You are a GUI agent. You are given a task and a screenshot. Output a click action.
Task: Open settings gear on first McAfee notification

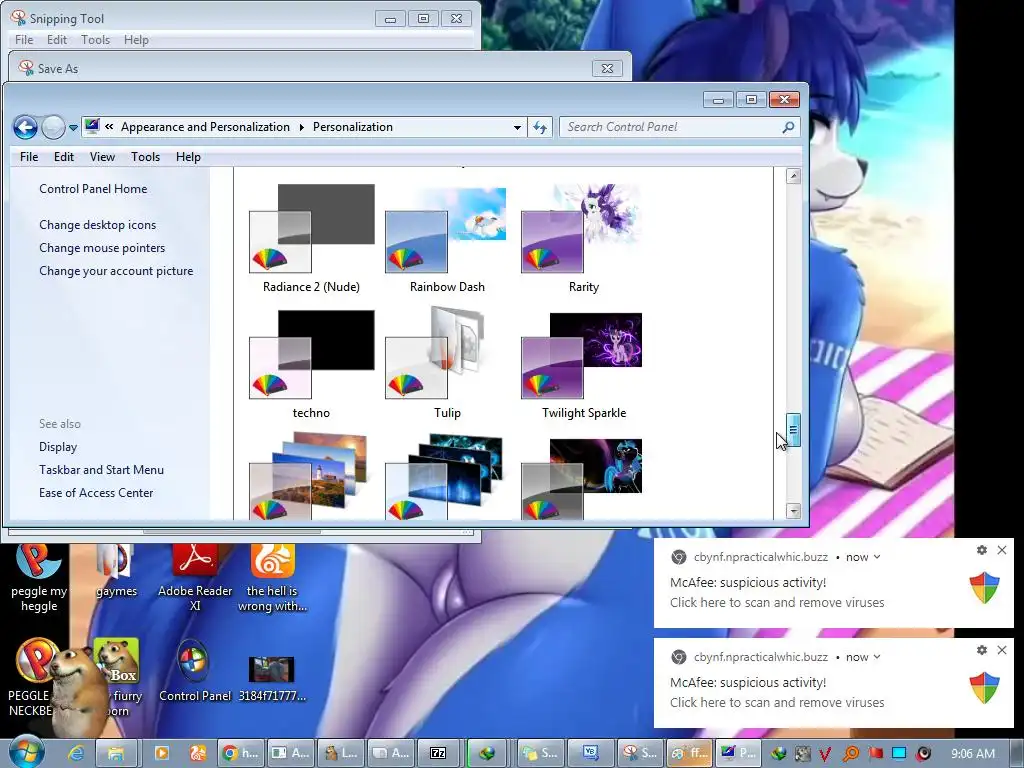pyautogui.click(x=982, y=550)
